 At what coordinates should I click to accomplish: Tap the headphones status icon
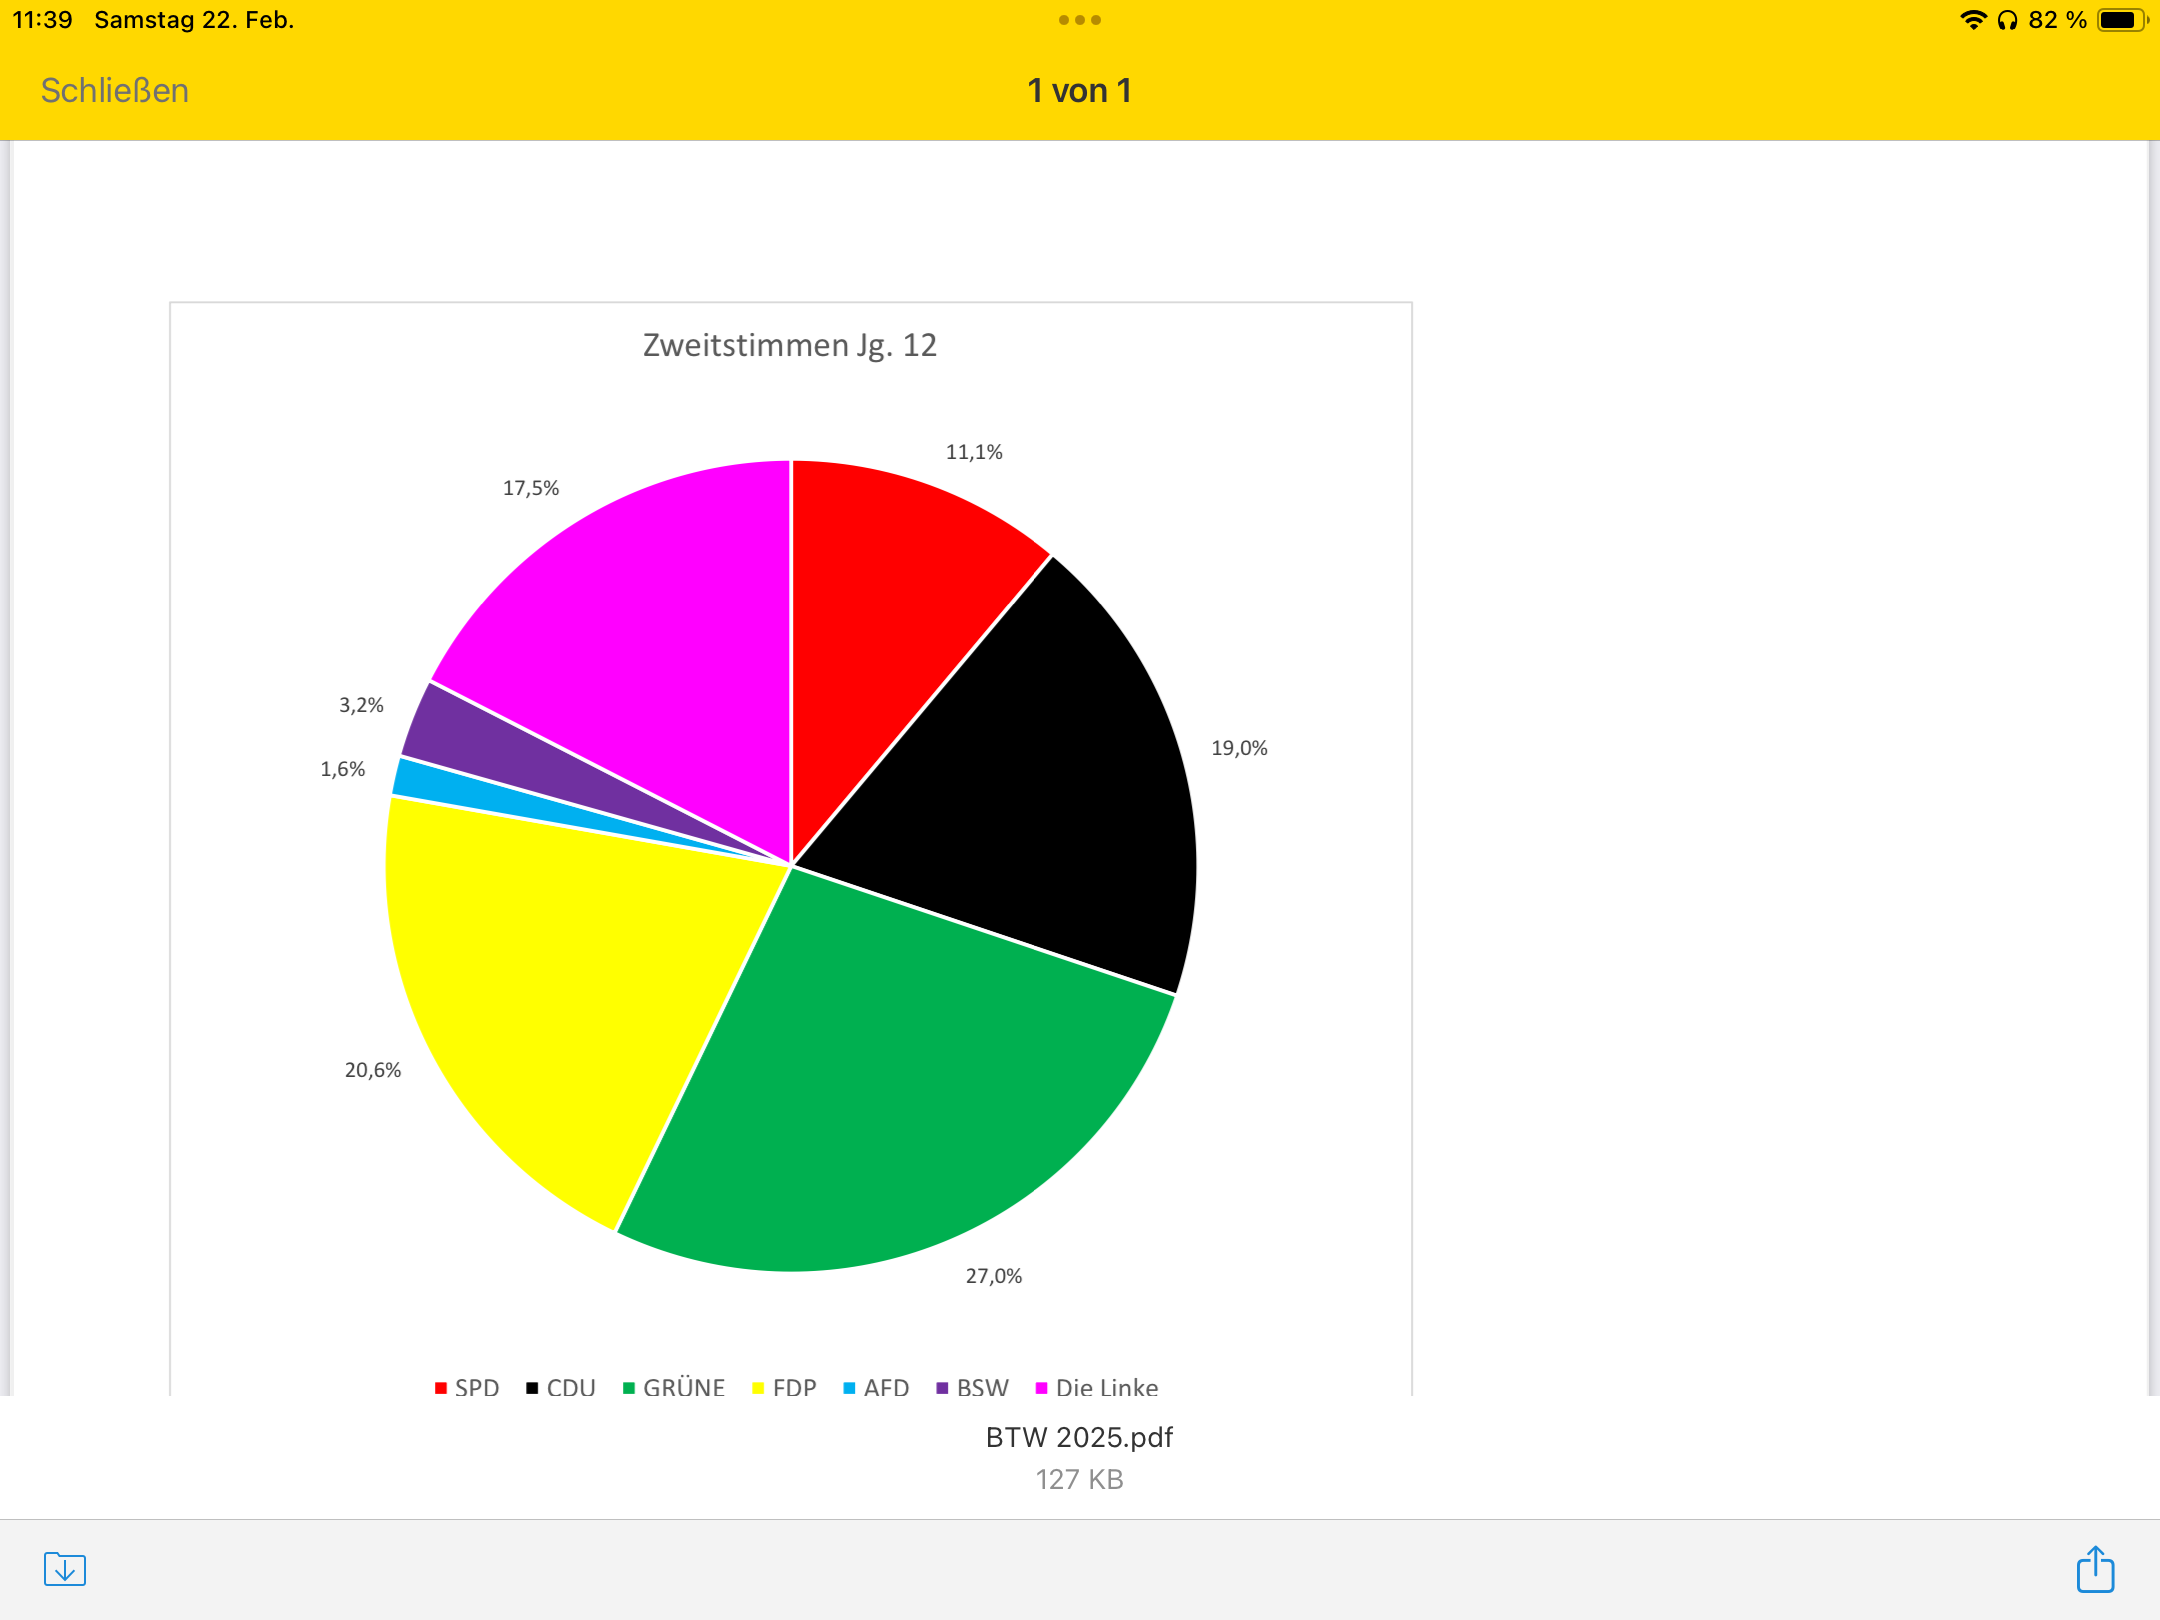2007,20
